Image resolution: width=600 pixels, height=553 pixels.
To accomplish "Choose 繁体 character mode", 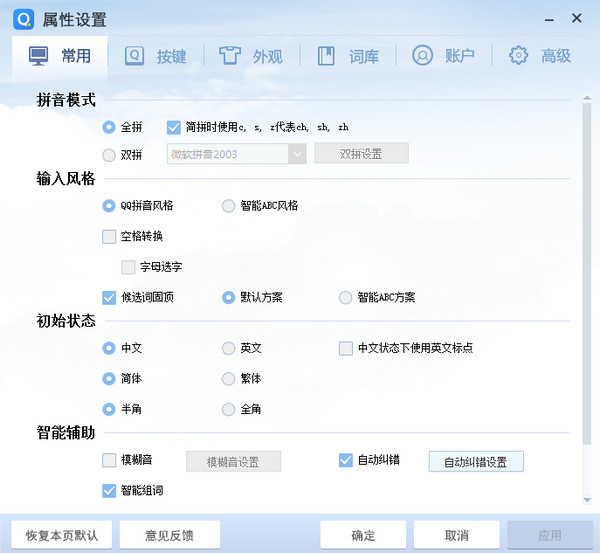I will pos(229,379).
